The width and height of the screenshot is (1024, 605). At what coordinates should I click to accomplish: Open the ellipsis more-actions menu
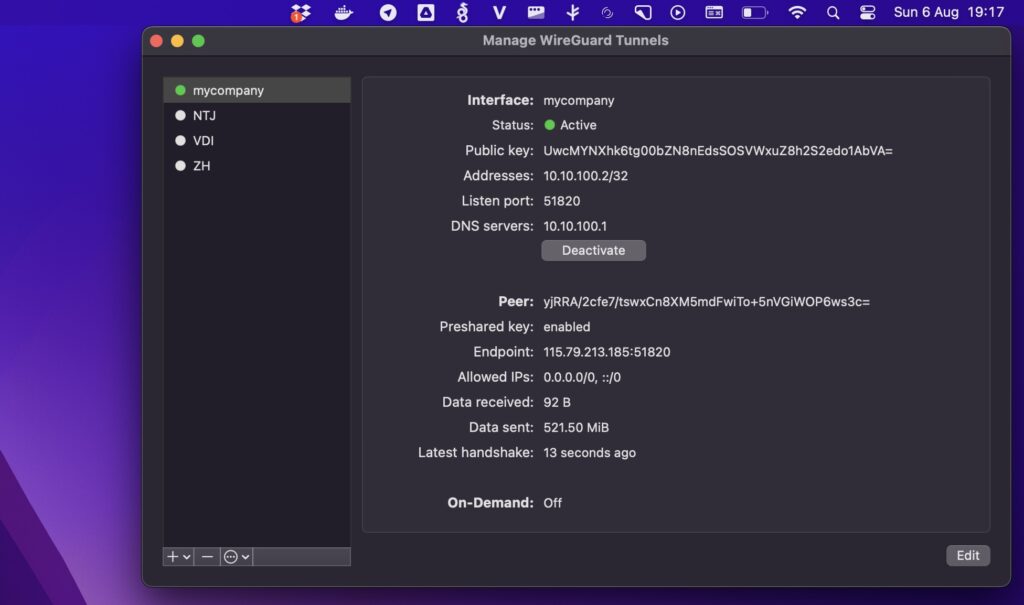pyautogui.click(x=231, y=557)
